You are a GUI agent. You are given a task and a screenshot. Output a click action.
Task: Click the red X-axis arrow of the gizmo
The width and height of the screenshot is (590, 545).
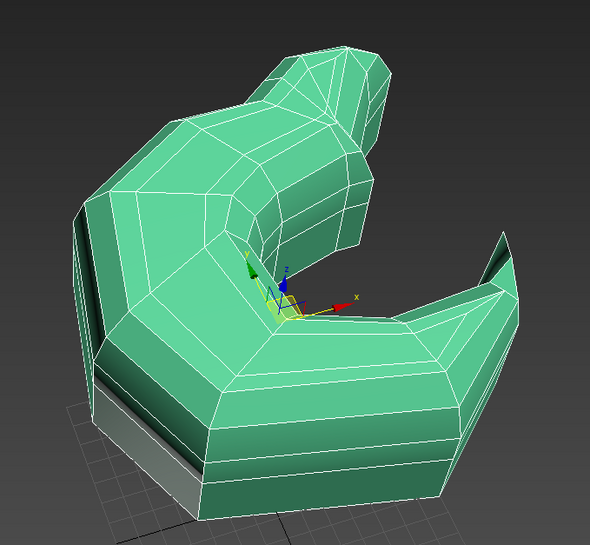tap(343, 307)
